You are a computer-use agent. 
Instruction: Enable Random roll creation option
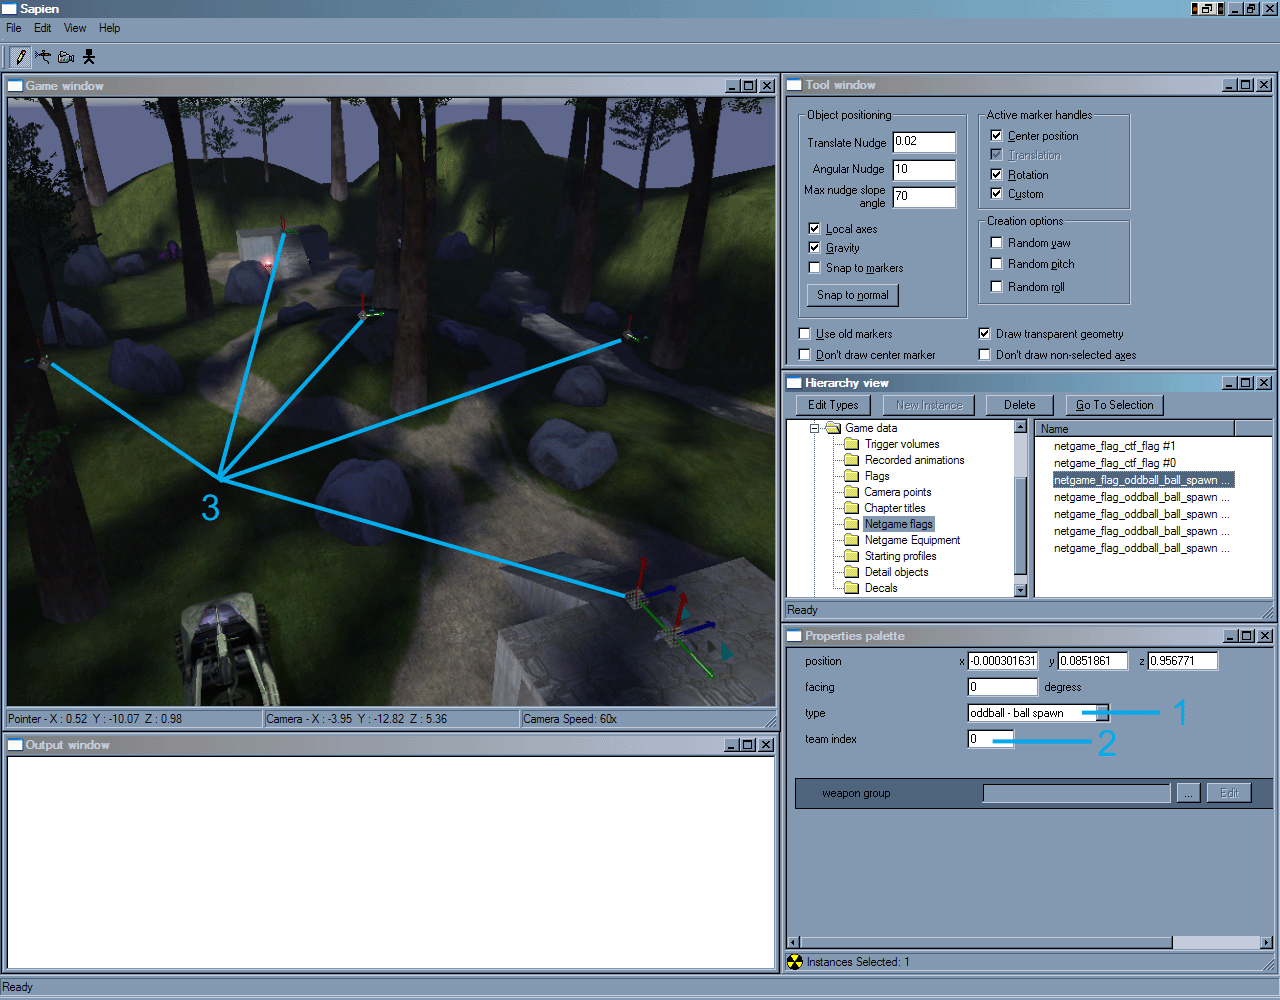pyautogui.click(x=996, y=286)
